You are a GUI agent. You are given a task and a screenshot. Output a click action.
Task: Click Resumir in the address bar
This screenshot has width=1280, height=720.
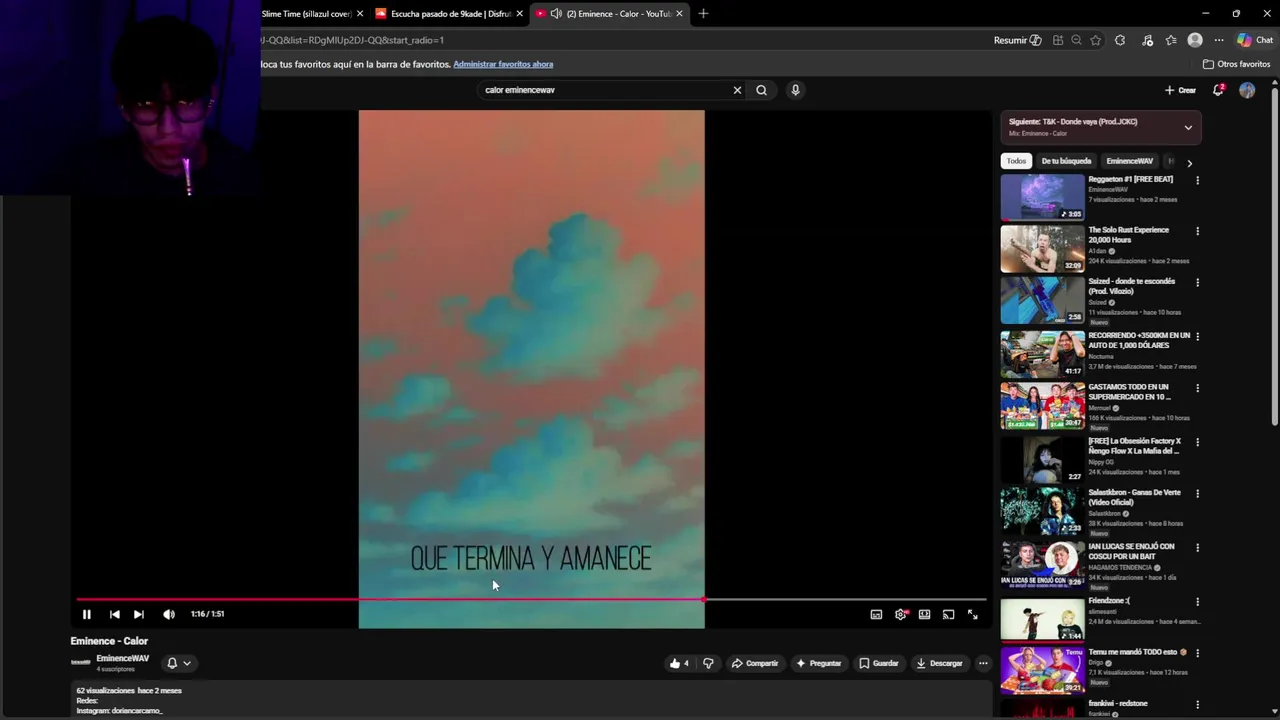point(1017,41)
